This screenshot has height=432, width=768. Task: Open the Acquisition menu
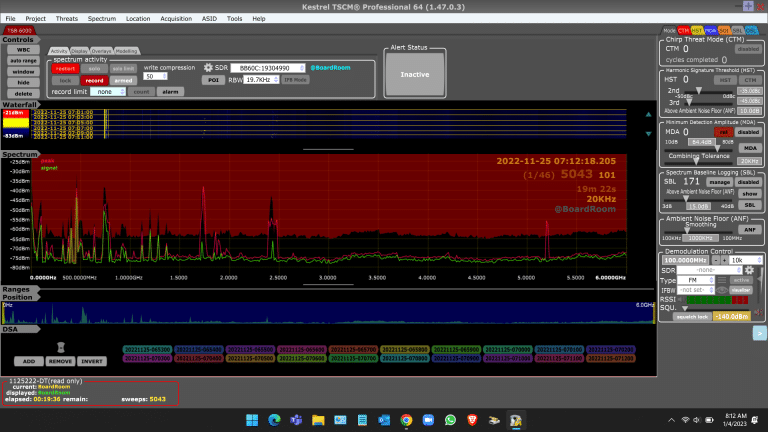point(176,19)
